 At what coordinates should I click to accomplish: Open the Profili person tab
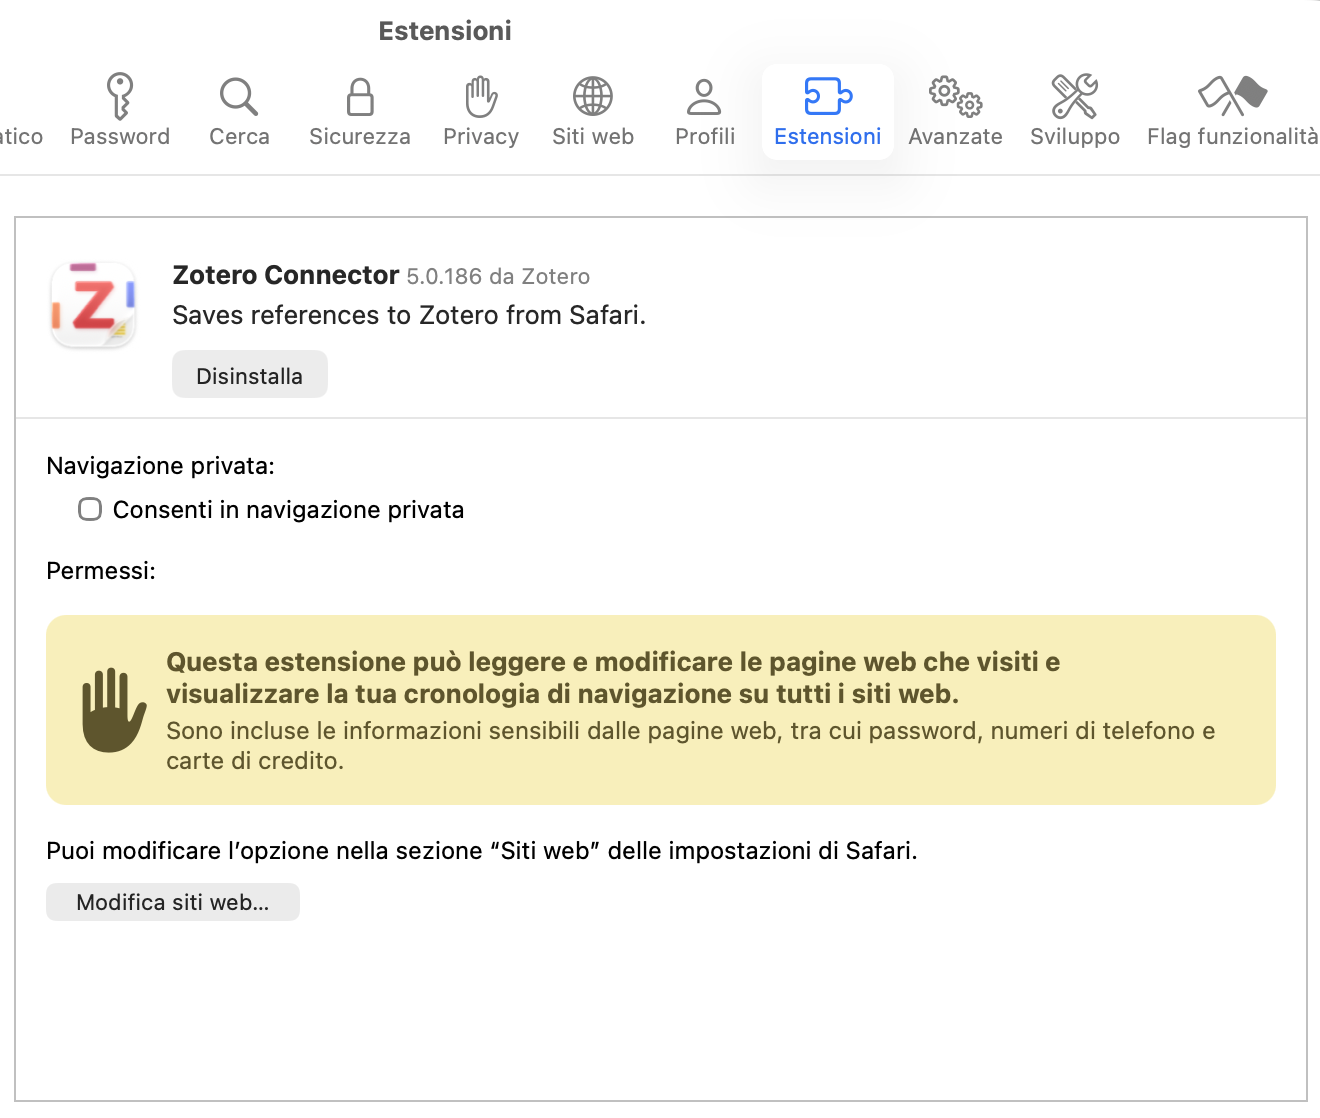pos(705,111)
